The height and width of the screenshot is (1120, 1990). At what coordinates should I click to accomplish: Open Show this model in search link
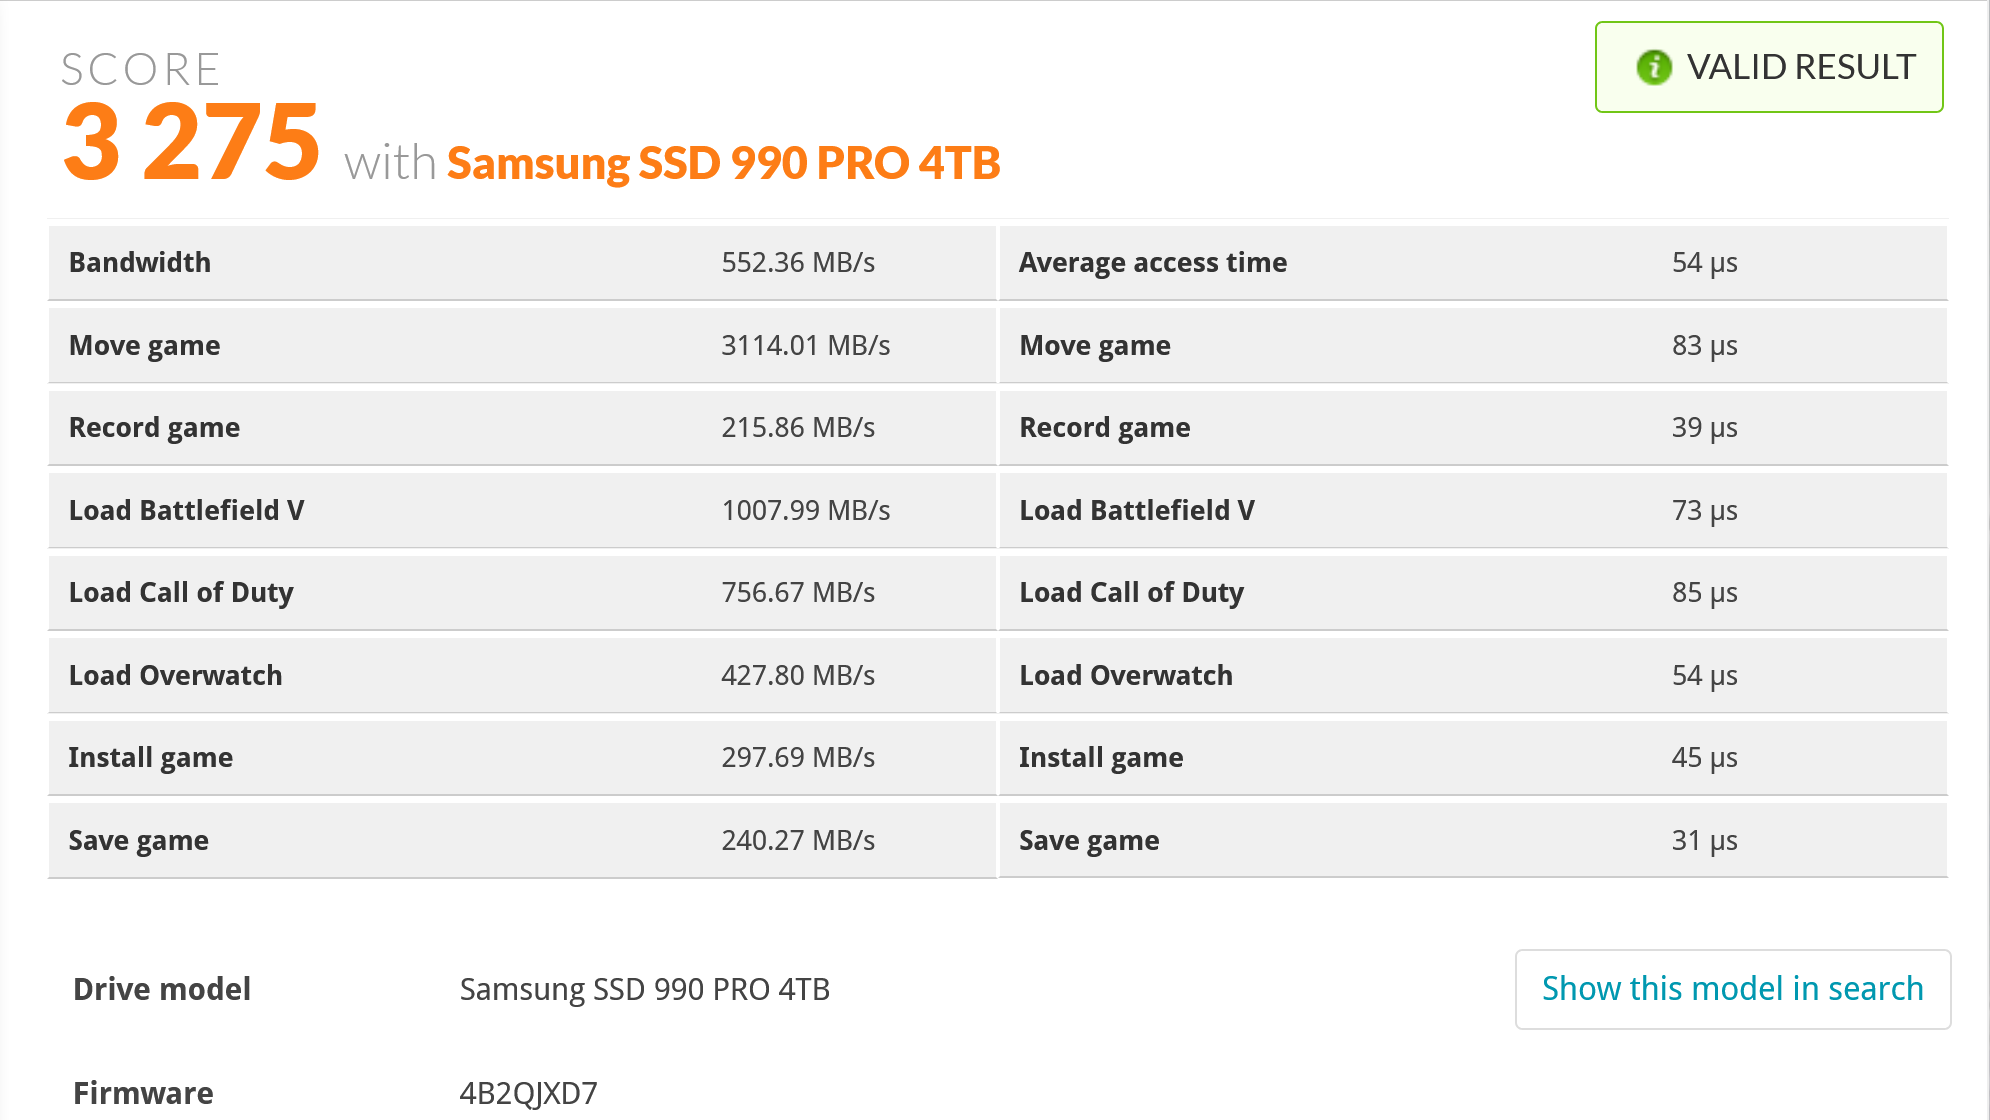(x=1732, y=988)
